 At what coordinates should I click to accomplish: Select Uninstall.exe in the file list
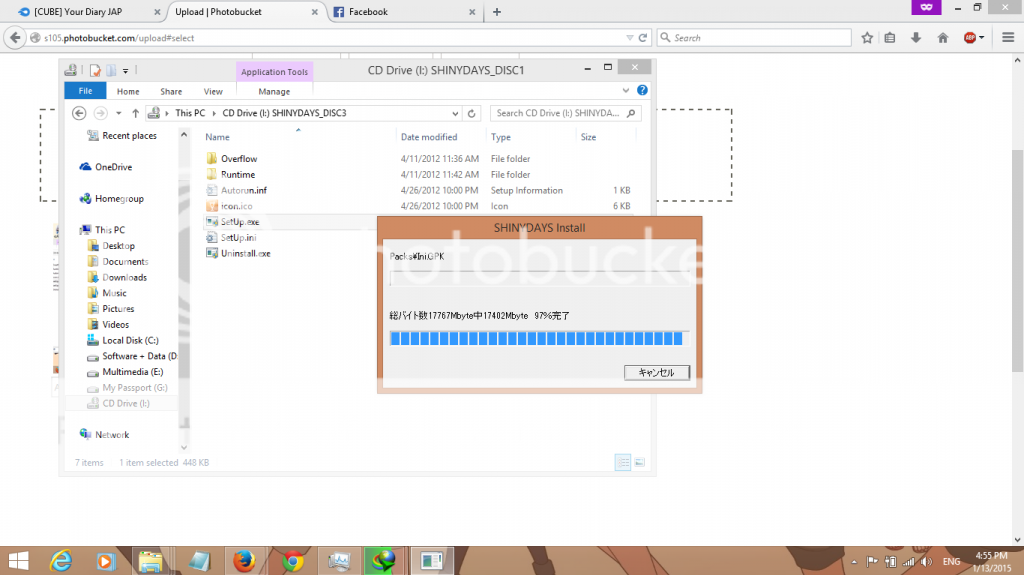(245, 253)
